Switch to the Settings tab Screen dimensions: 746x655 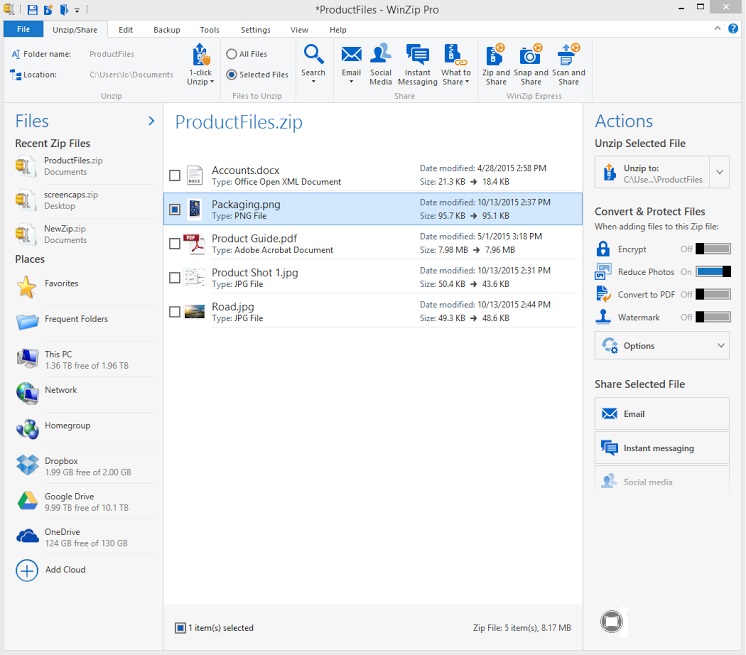[x=255, y=29]
